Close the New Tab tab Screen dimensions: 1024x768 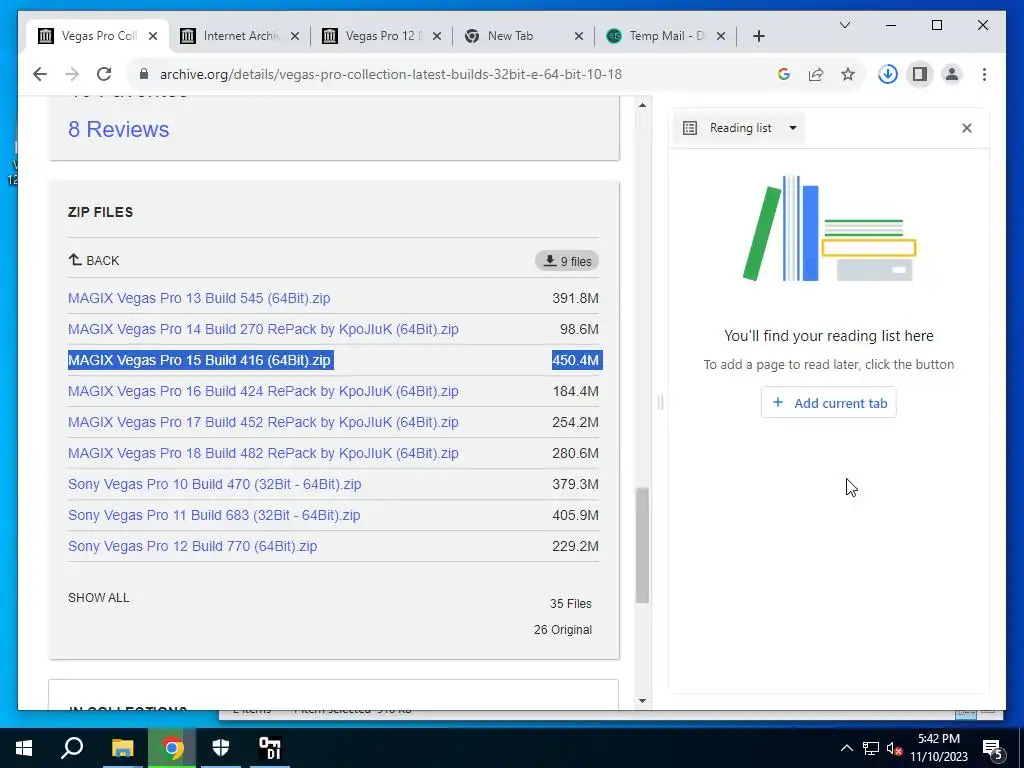tap(579, 36)
